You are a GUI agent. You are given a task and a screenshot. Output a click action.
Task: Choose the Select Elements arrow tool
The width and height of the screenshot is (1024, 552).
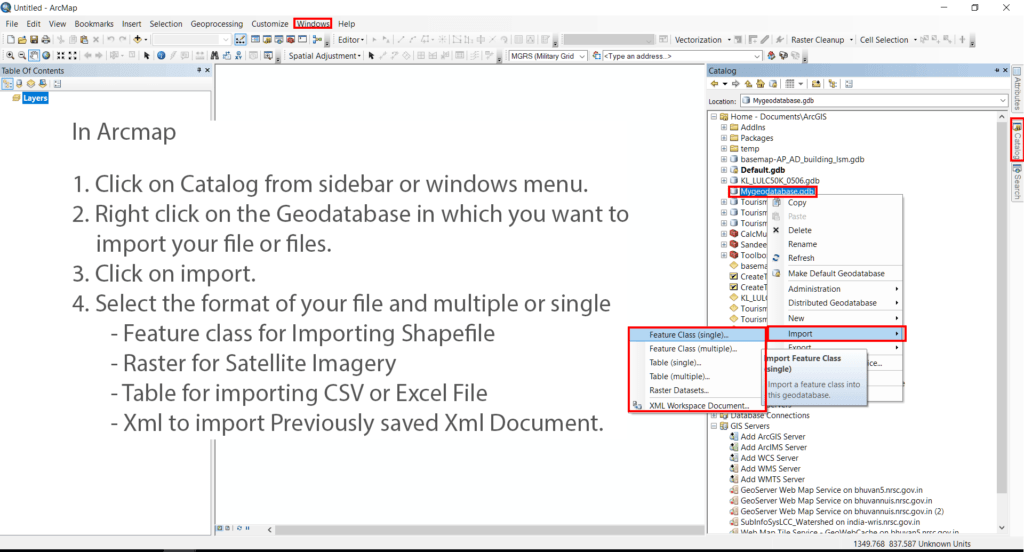pyautogui.click(x=146, y=56)
